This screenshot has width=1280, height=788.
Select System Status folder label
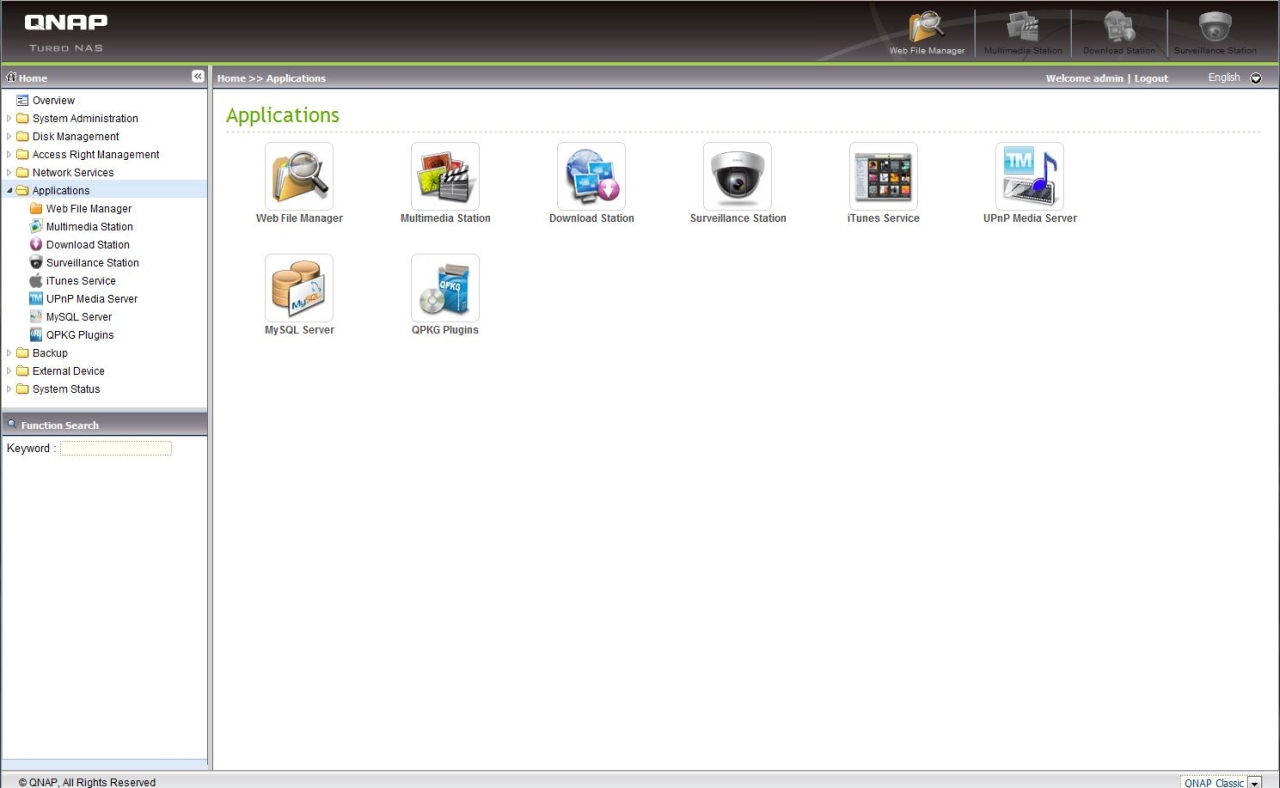(x=66, y=389)
